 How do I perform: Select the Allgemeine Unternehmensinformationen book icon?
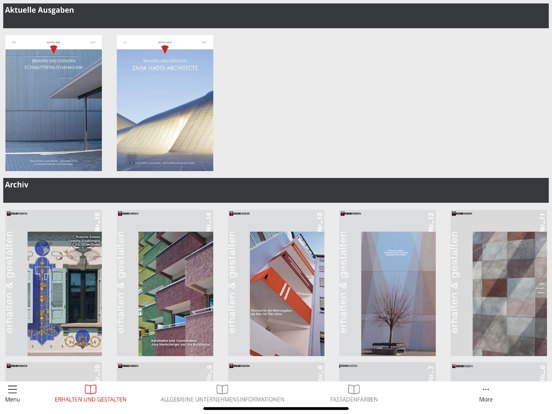(x=222, y=389)
